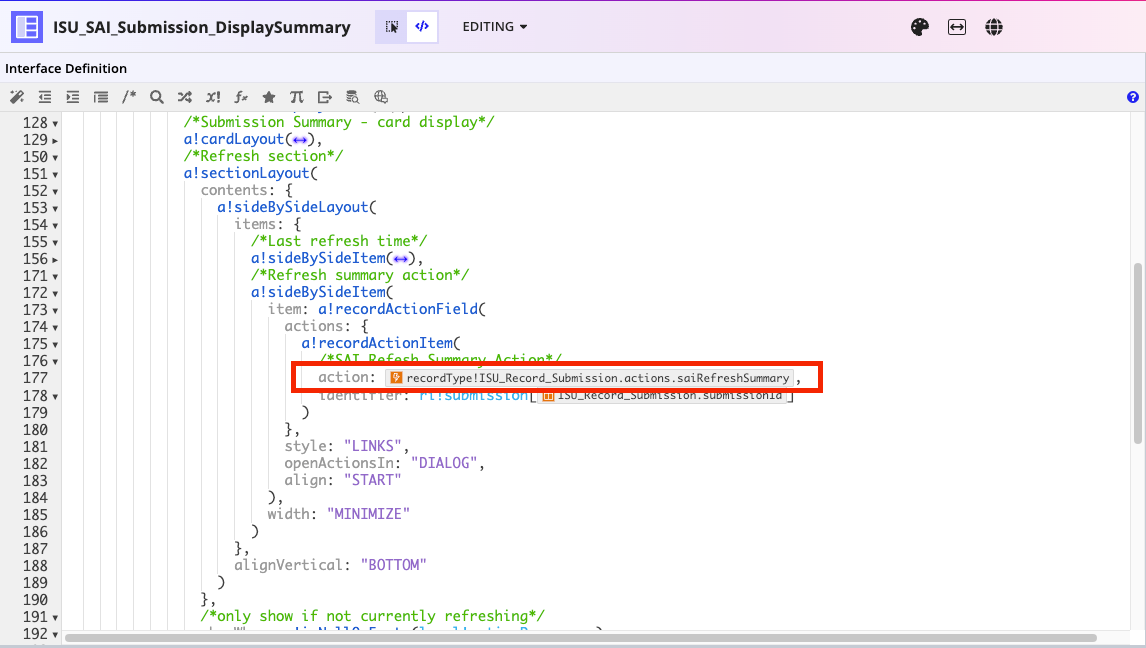The width and height of the screenshot is (1146, 648).
Task: Click the a!recordActionItem function name
Action: click(377, 343)
